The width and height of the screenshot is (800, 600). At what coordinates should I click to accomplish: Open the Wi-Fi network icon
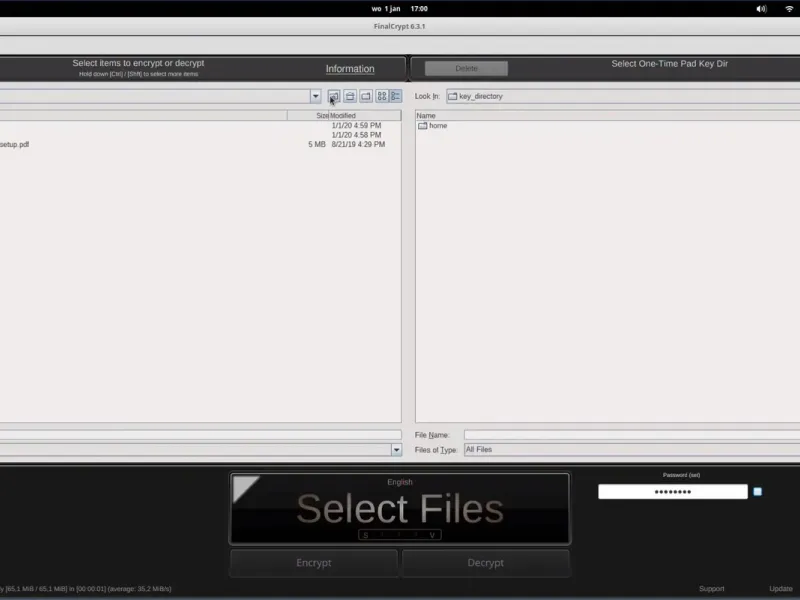pyautogui.click(x=789, y=9)
